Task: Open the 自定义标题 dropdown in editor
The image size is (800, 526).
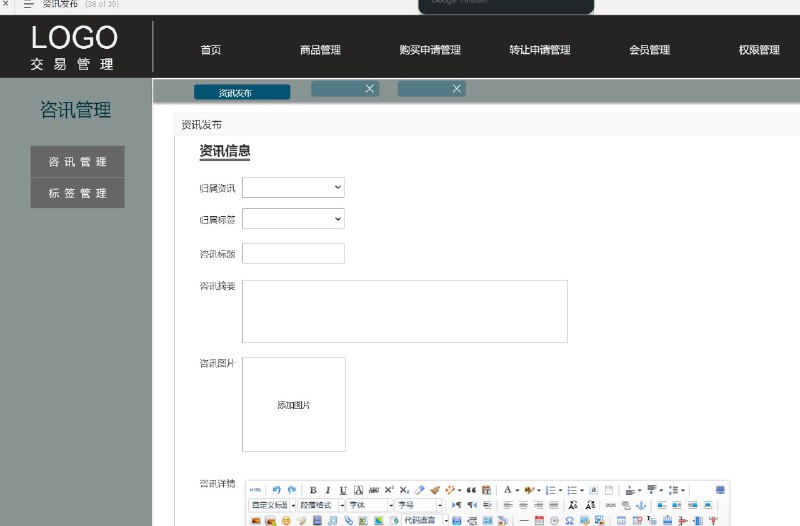Action: 273,505
